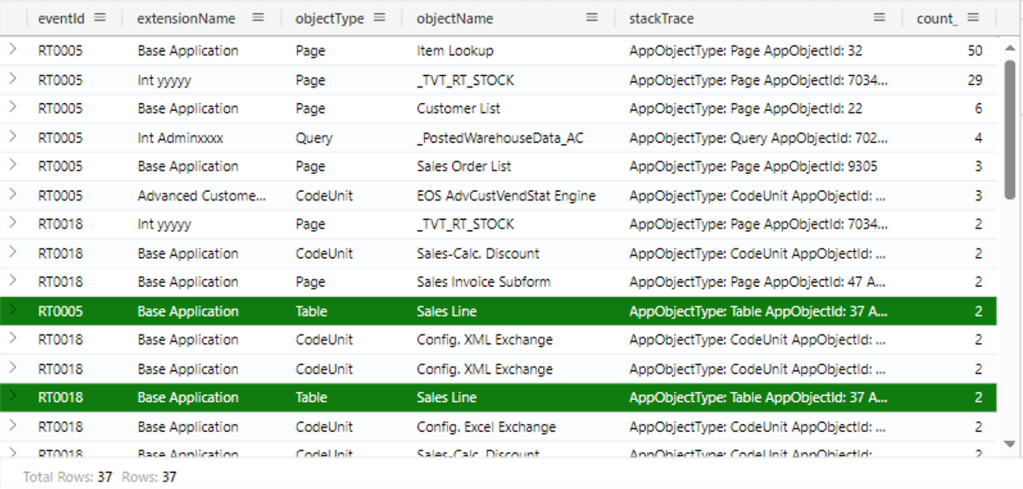Select the Sales Invoice Subform cell
The height and width of the screenshot is (489, 1023).
point(483,282)
